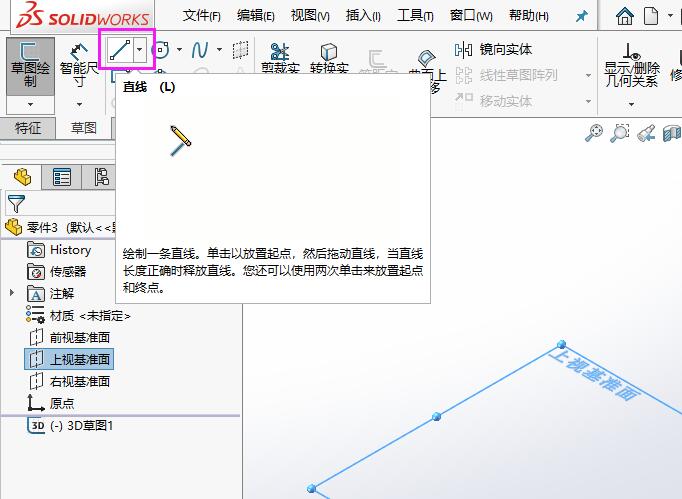
Task: Open the Spline tool dropdown arrow
Action: tap(219, 50)
